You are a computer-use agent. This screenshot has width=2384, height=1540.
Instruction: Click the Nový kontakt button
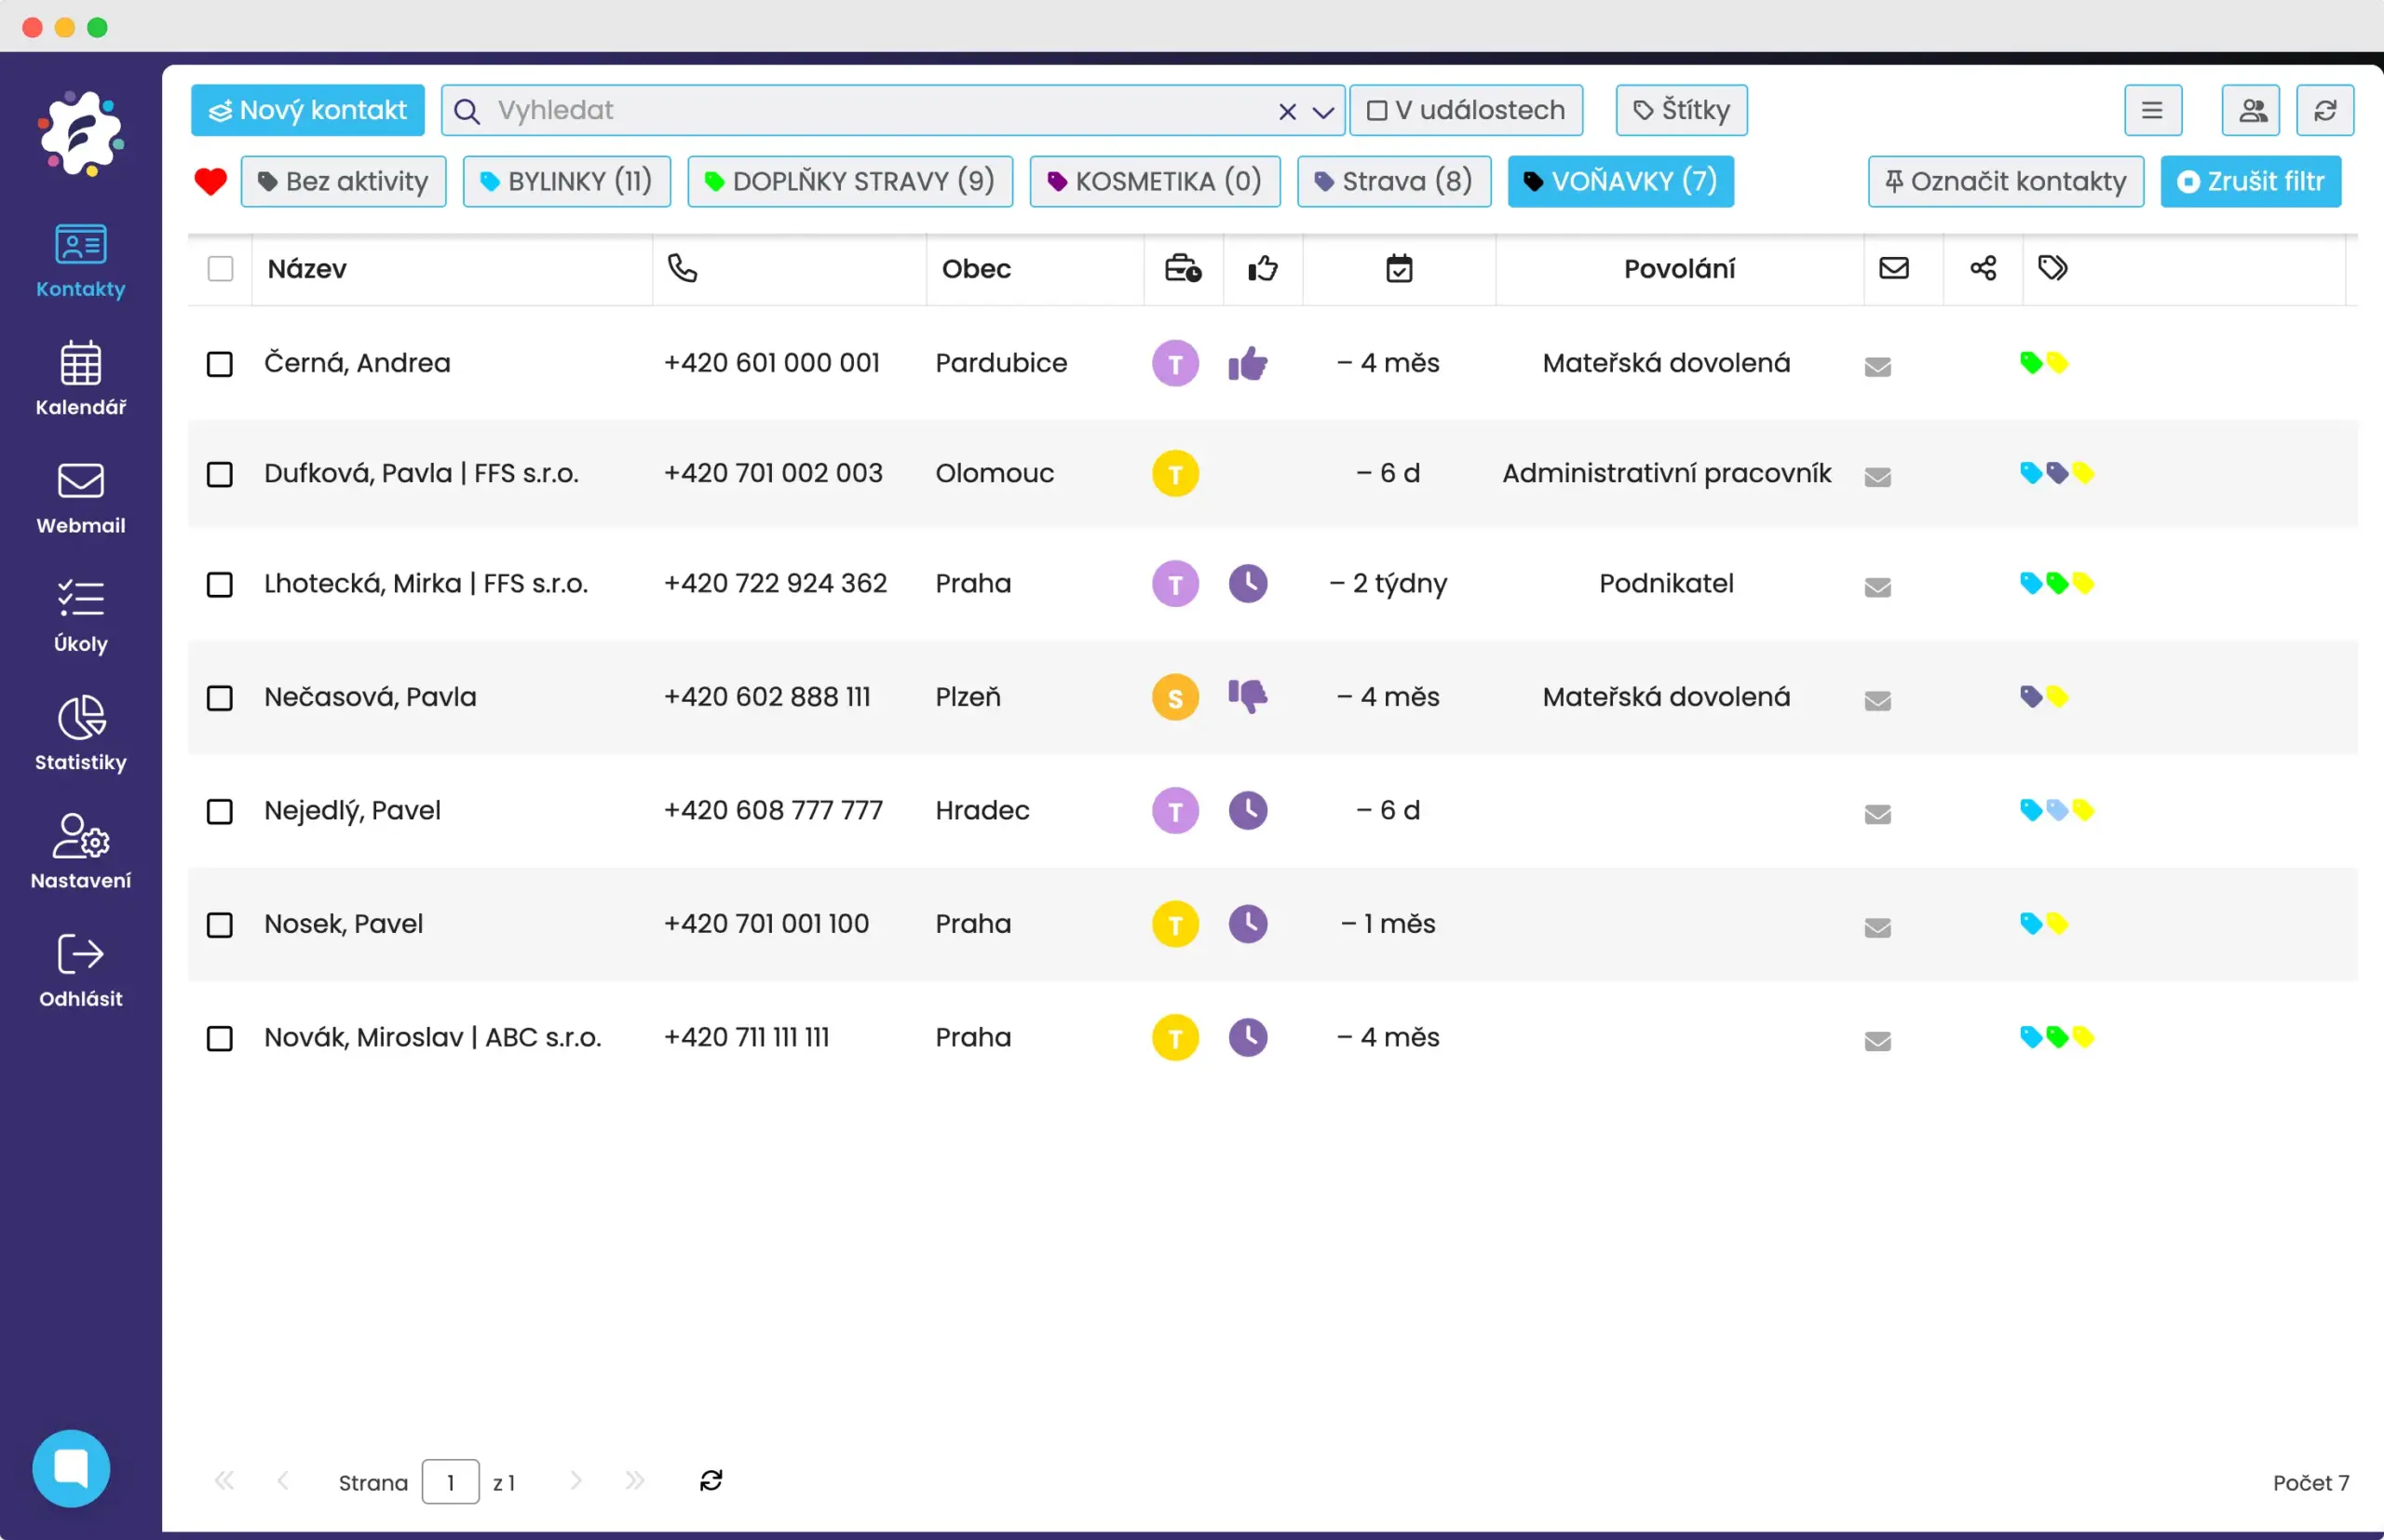pyautogui.click(x=307, y=110)
